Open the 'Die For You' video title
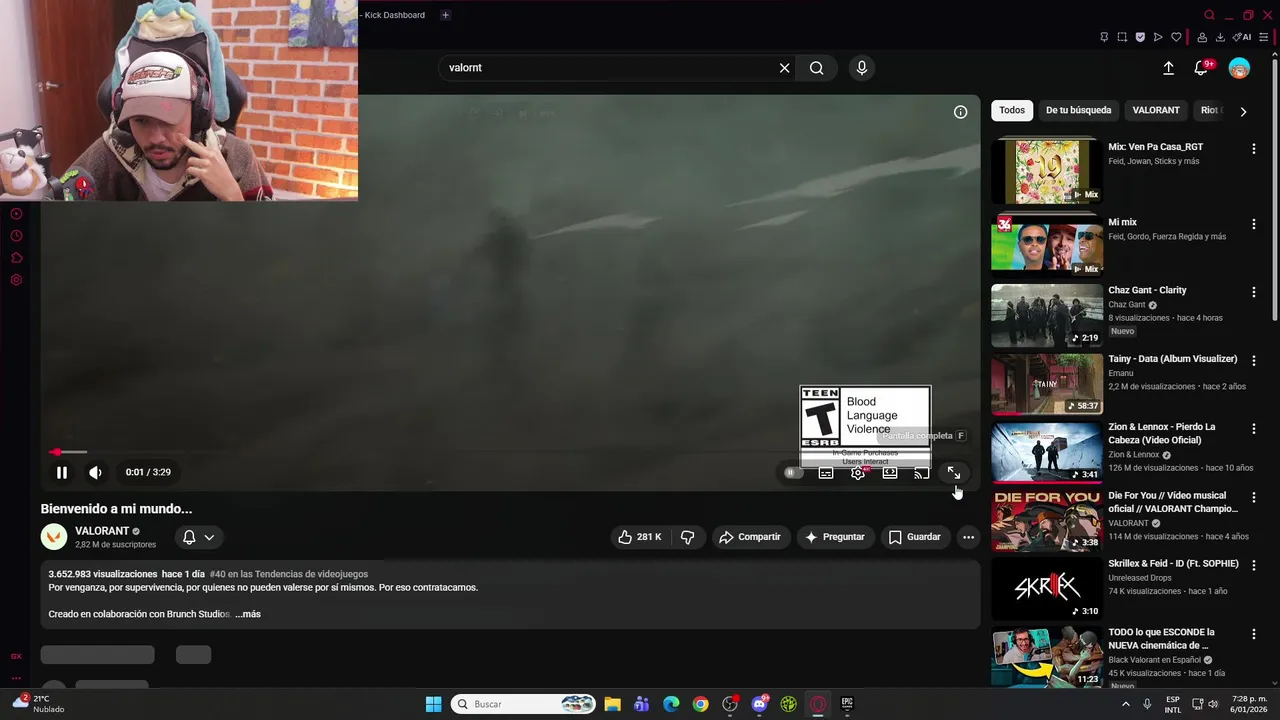 pos(1172,502)
